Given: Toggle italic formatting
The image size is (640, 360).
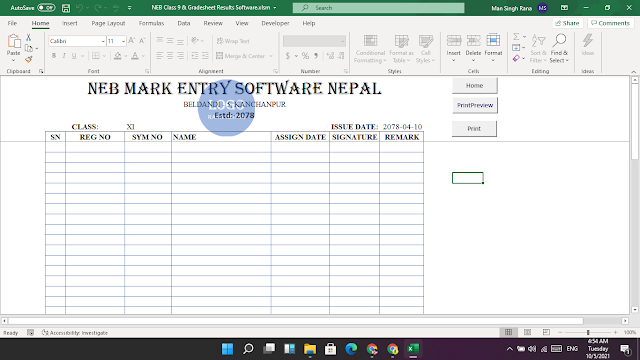Looking at the screenshot, I should point(64,56).
